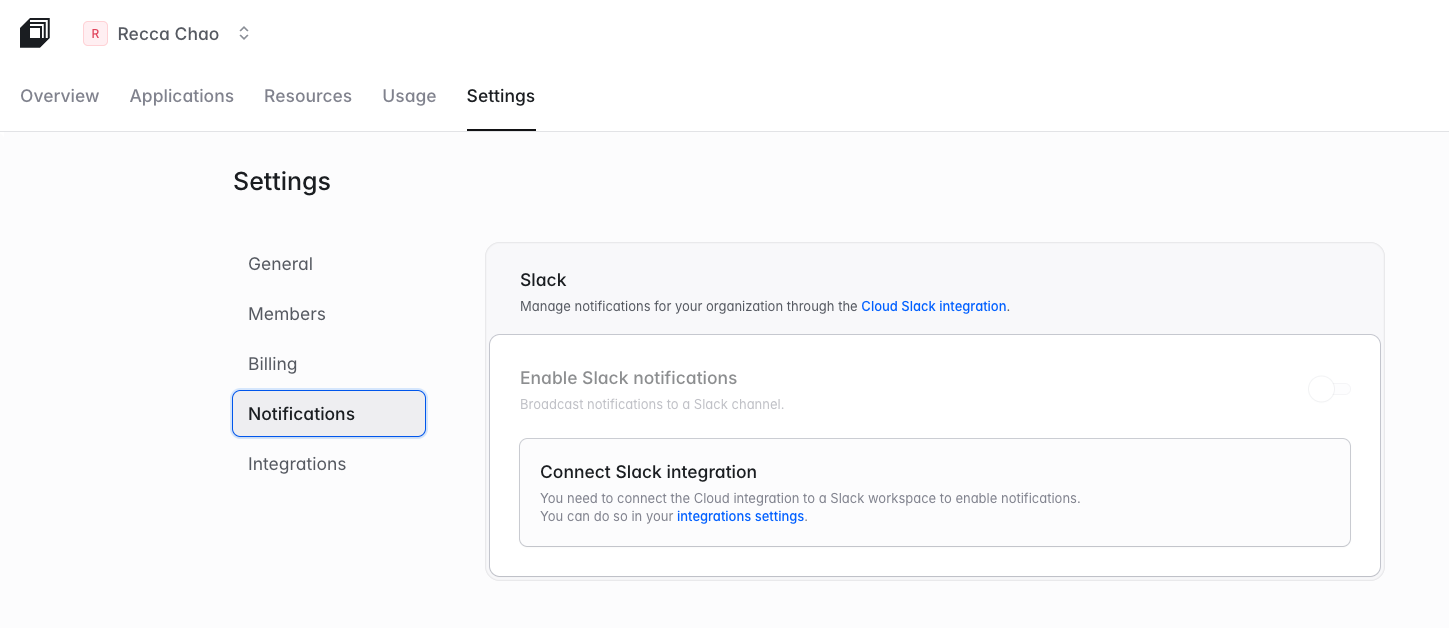Open Integrations settings from sidebar
1449x628 pixels.
pos(297,464)
